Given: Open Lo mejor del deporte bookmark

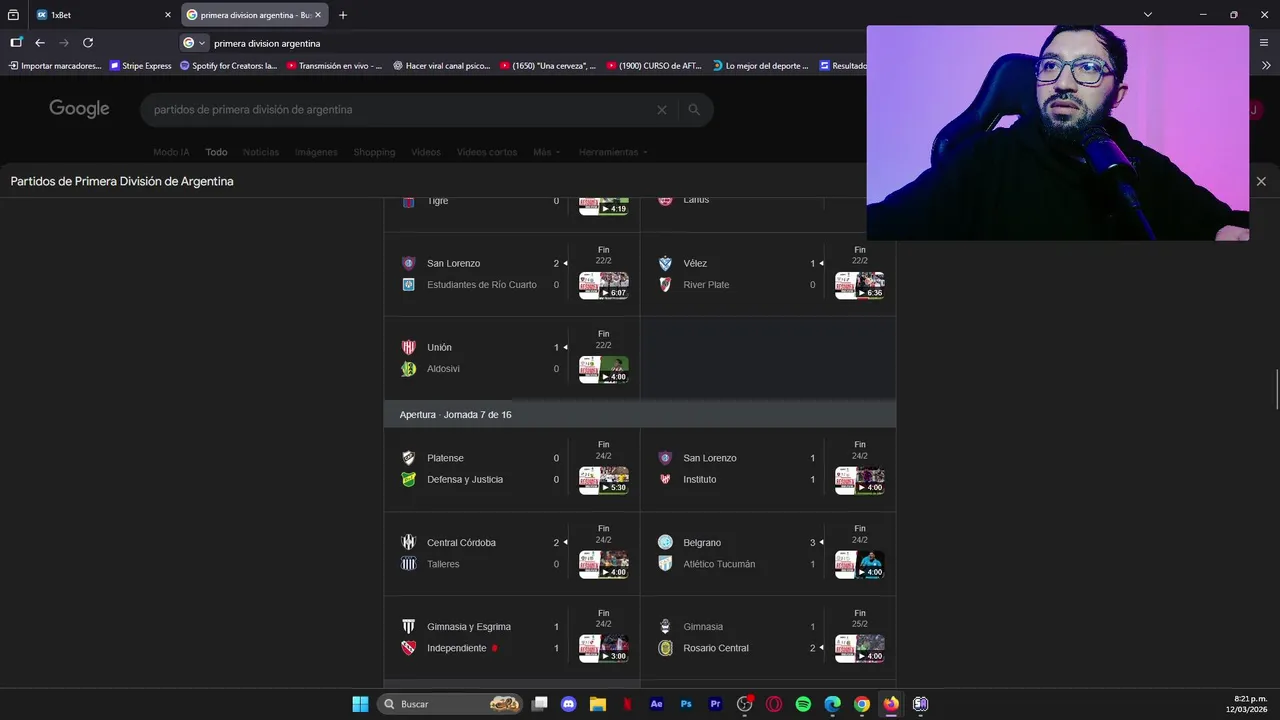Looking at the screenshot, I should [x=761, y=66].
